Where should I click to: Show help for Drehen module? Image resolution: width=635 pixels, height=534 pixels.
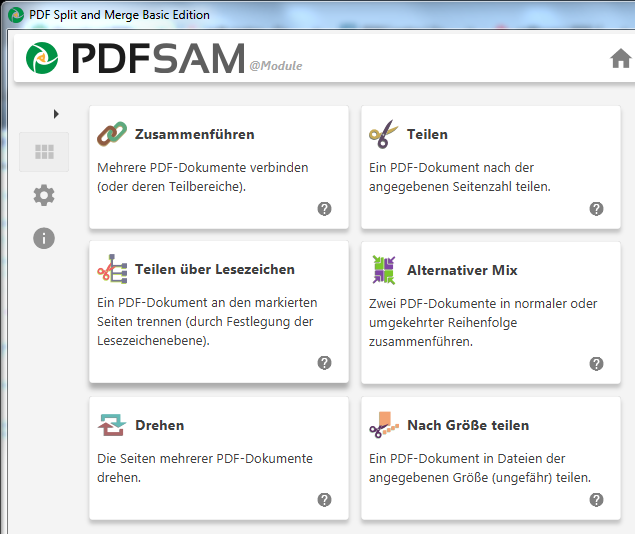point(324,500)
